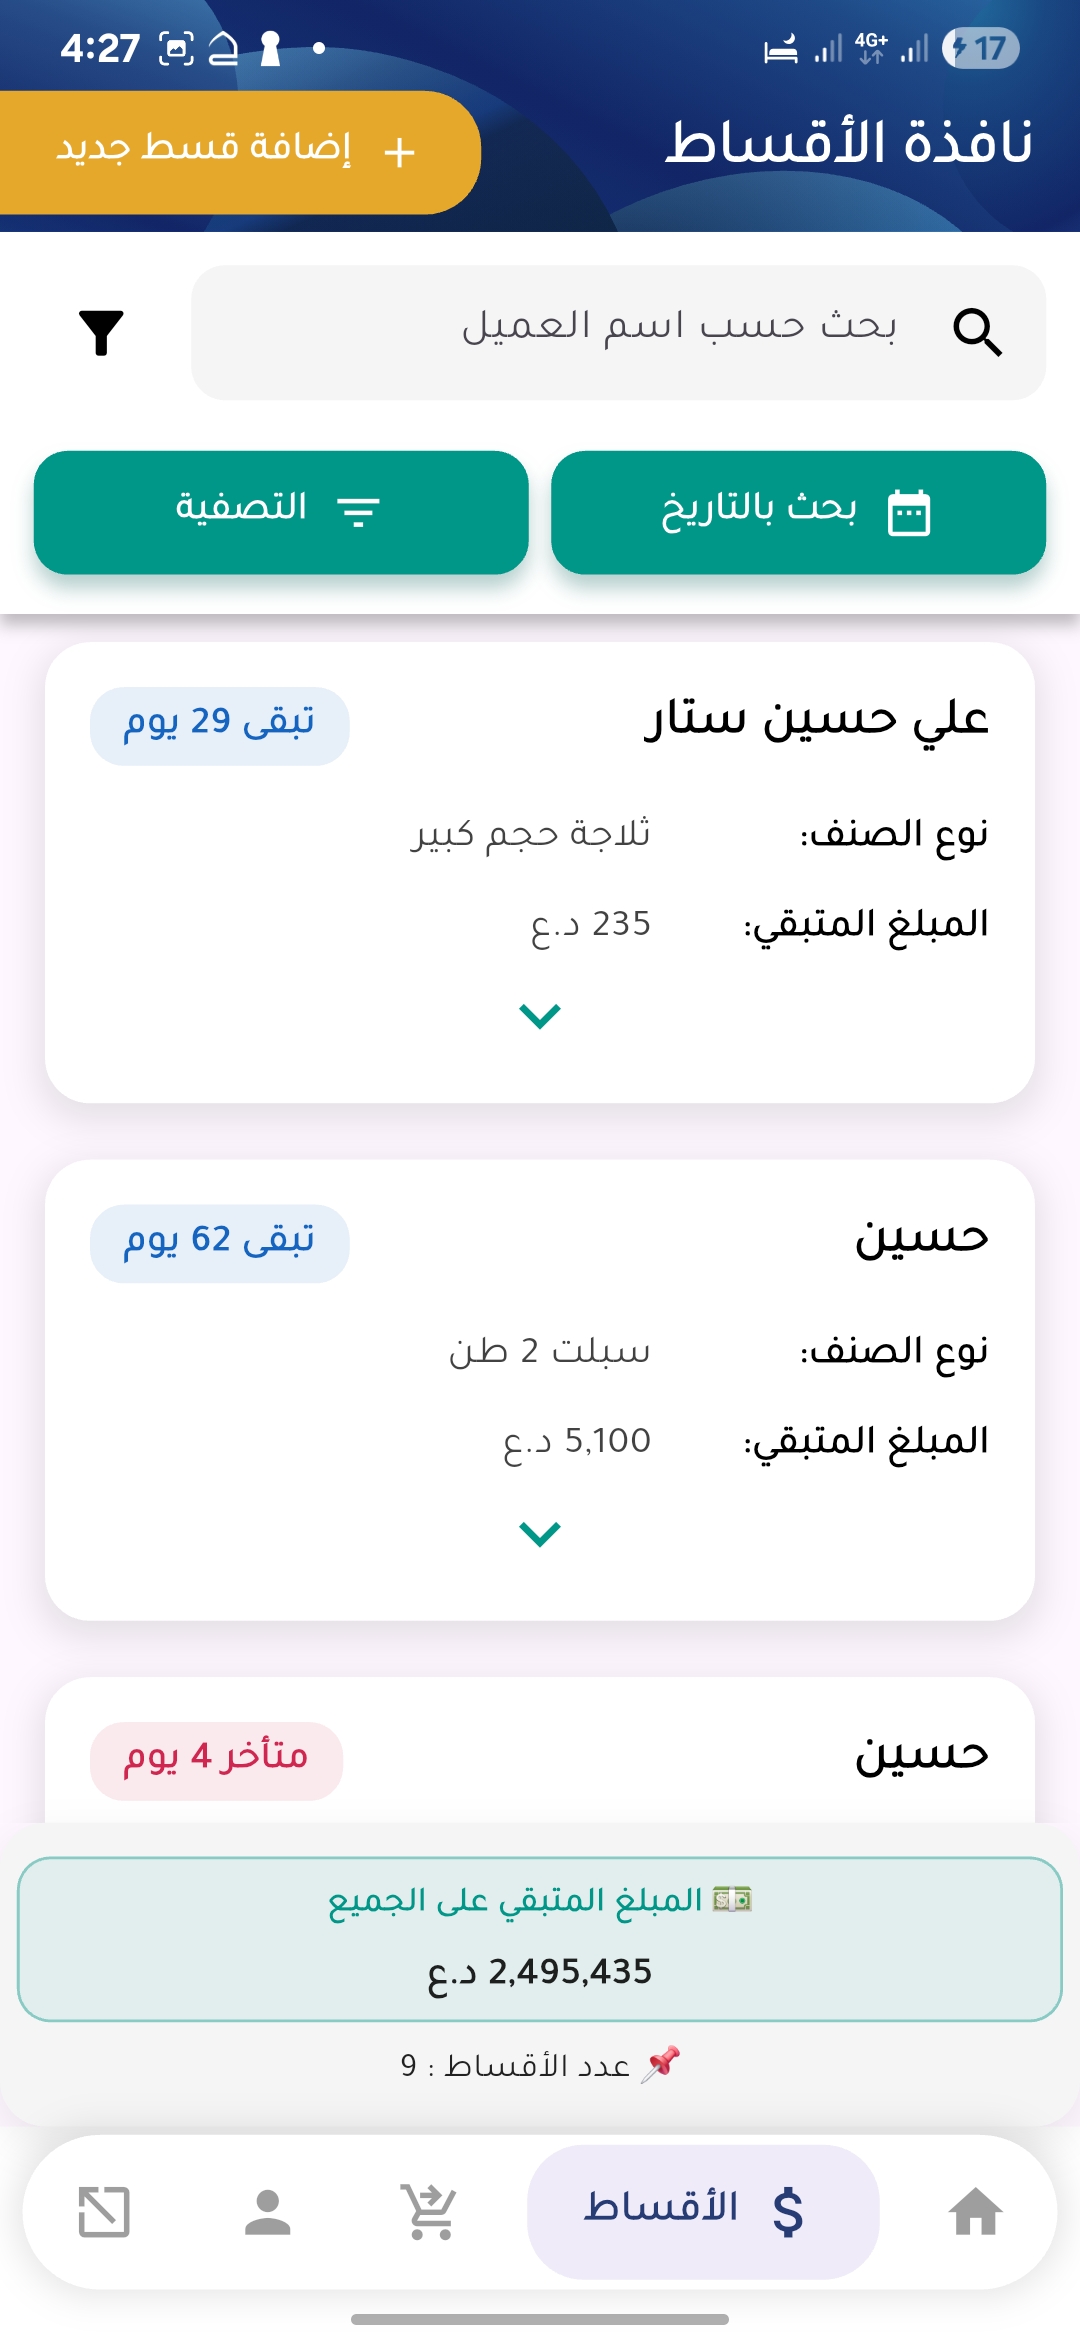
Task: Tap the calendar icon in date search
Action: click(x=909, y=512)
